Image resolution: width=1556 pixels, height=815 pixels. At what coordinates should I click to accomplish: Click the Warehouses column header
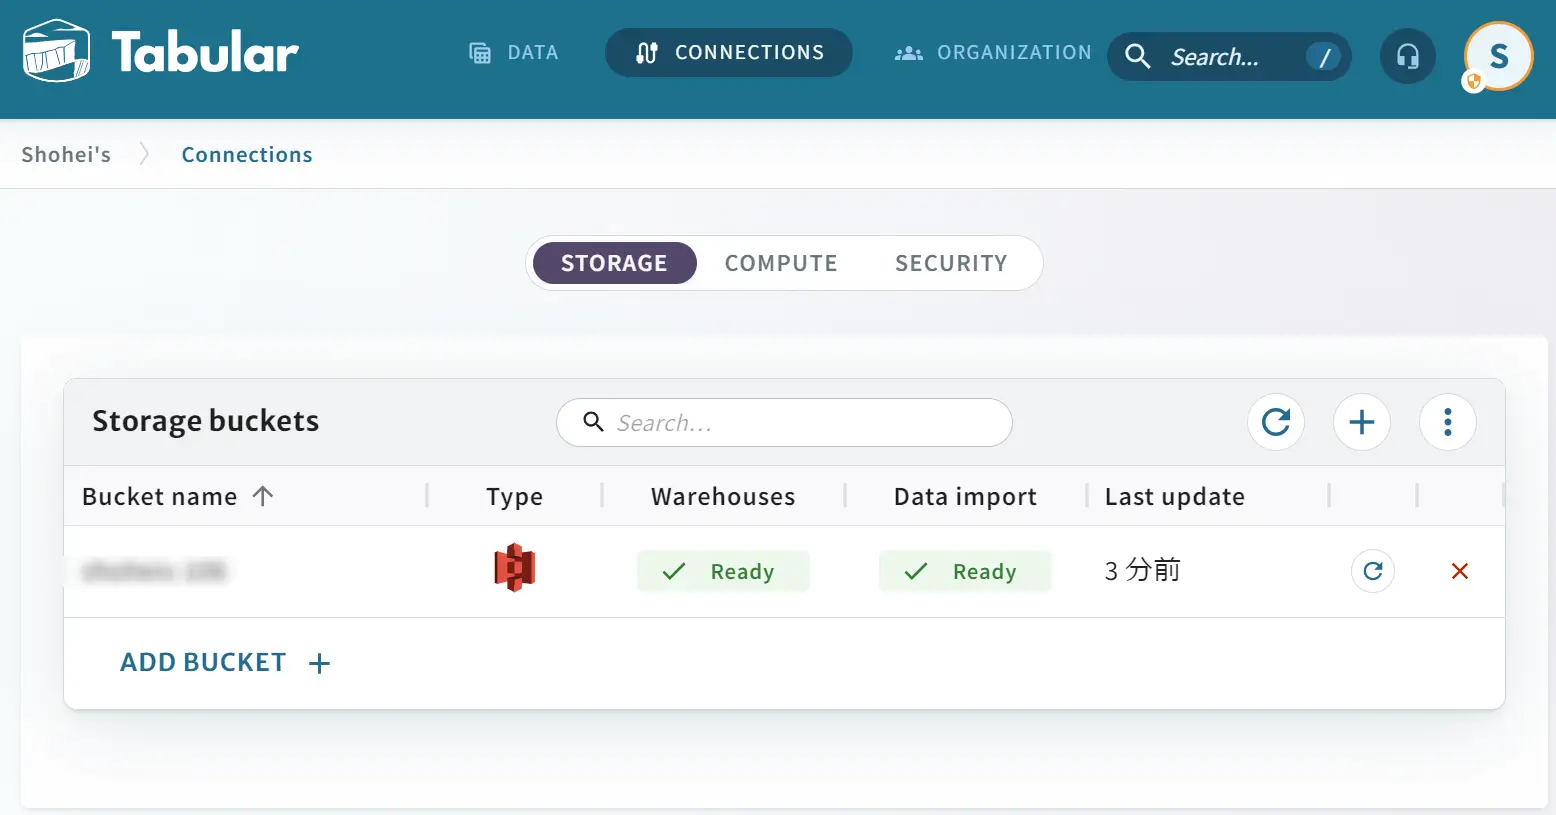[x=723, y=497]
